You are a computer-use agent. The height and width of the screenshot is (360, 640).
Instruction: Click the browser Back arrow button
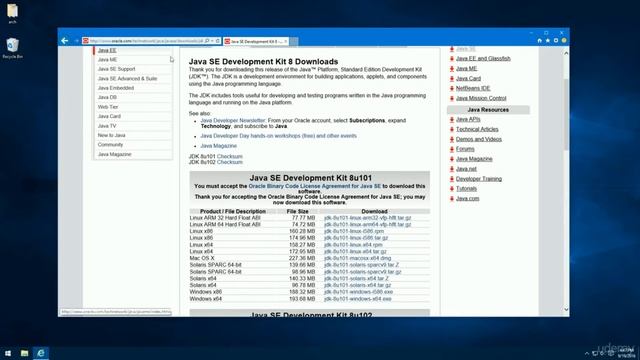64,41
